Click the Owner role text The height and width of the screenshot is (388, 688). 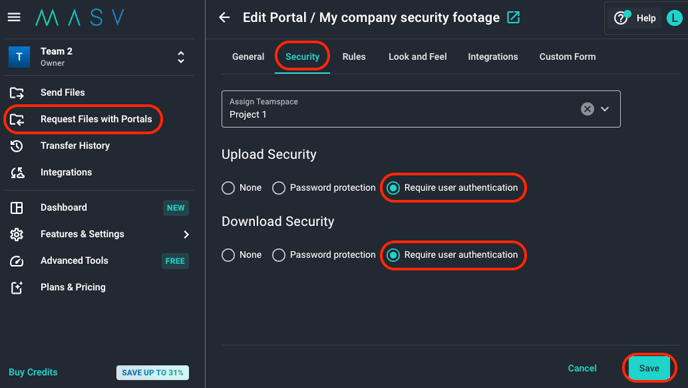[52, 63]
